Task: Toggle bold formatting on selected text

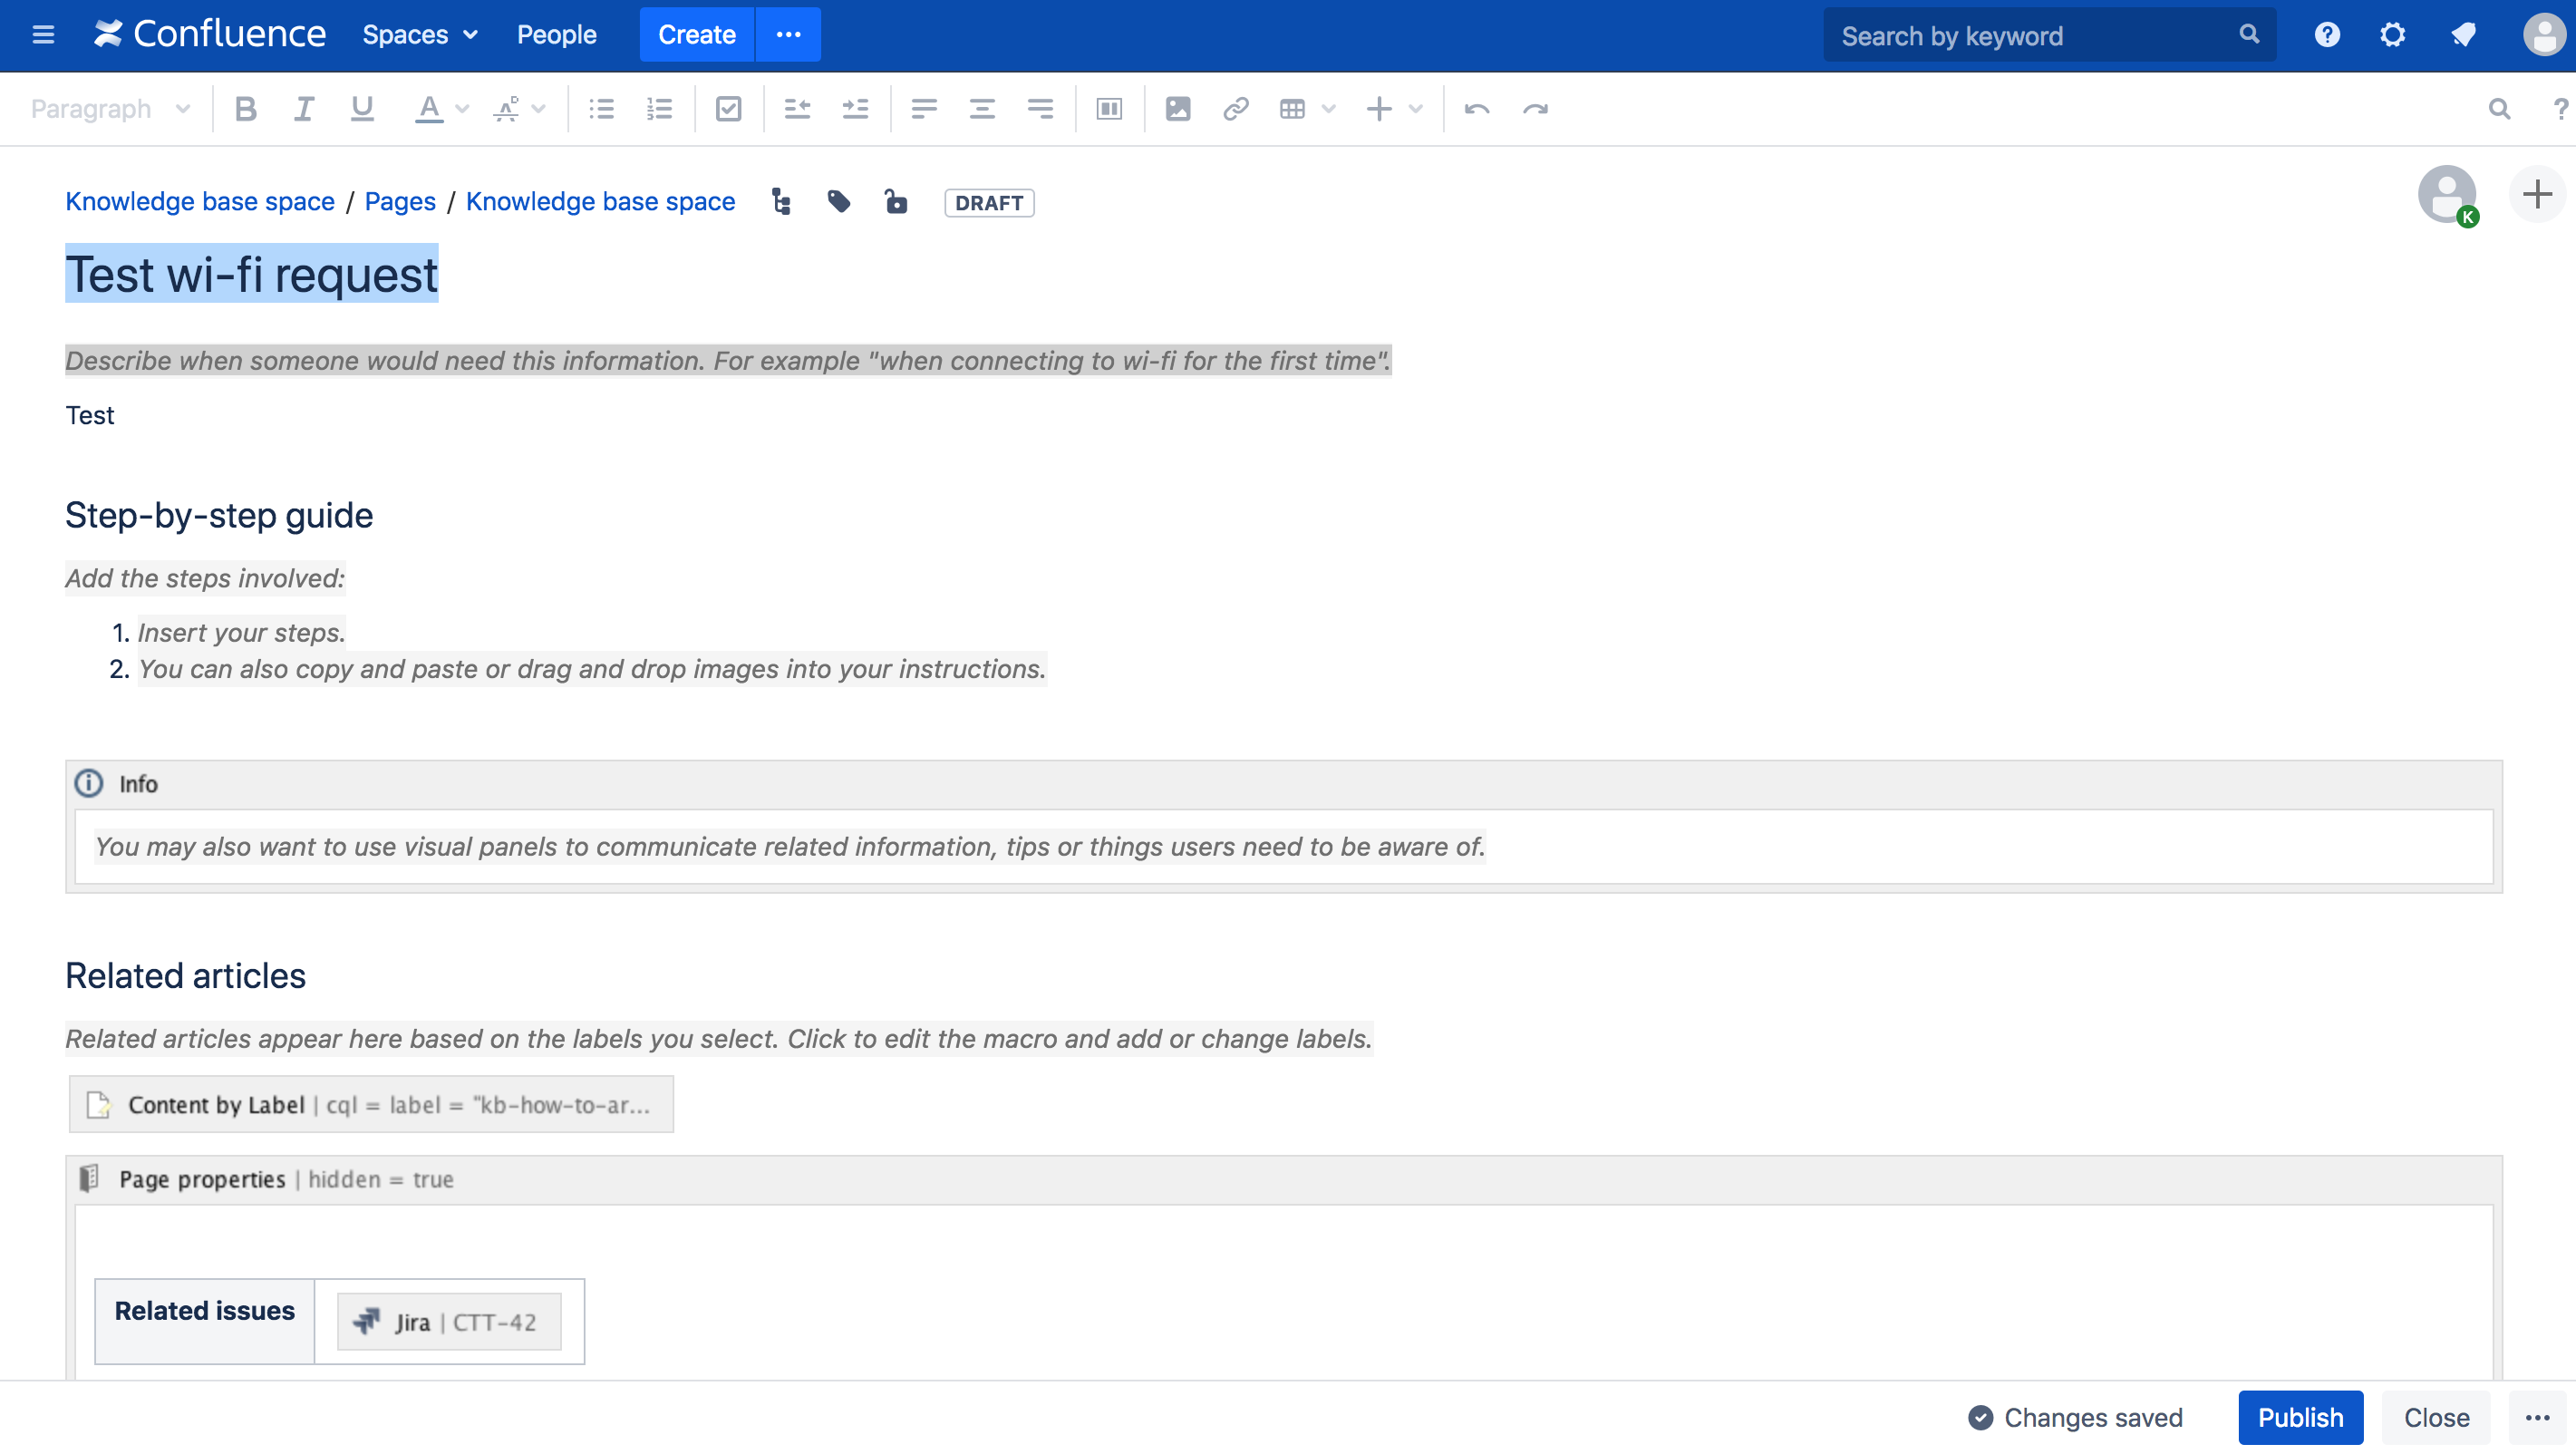Action: click(x=246, y=108)
